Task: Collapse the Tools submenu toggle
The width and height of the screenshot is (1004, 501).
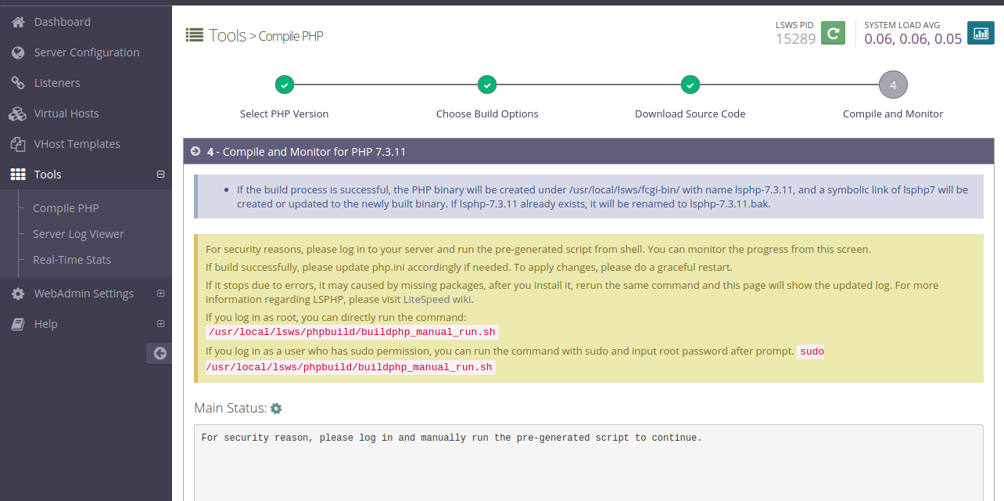Action: coord(161,174)
